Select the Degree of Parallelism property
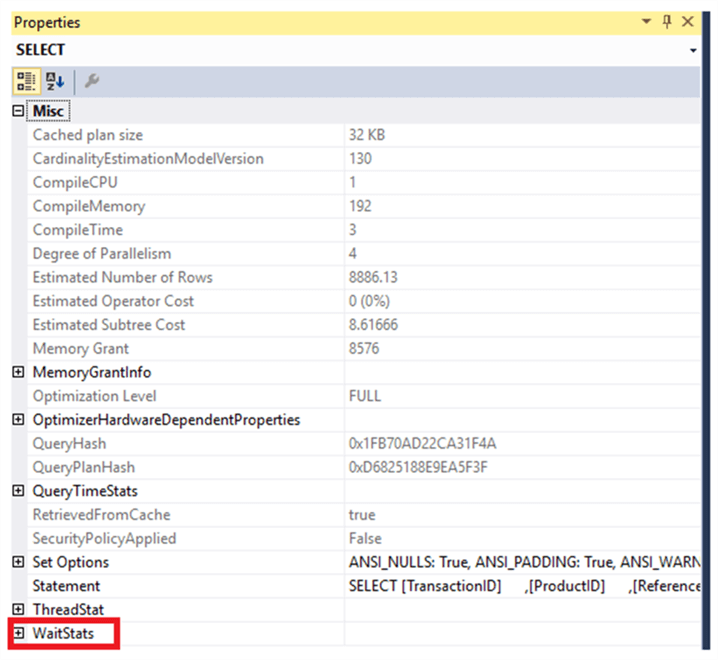The image size is (718, 660). coord(101,254)
